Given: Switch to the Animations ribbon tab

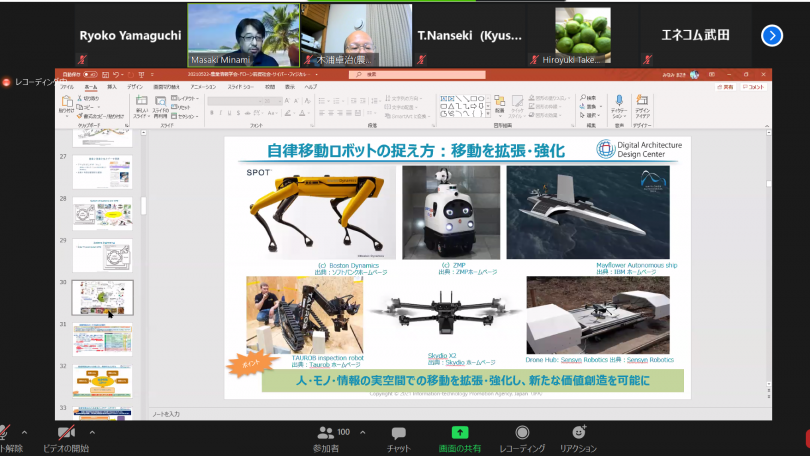Looking at the screenshot, I should point(203,87).
